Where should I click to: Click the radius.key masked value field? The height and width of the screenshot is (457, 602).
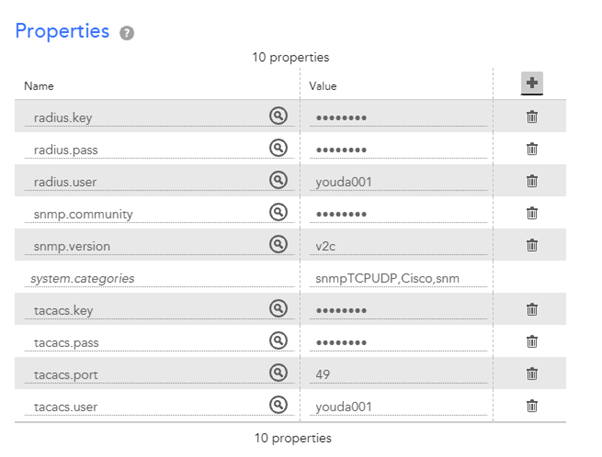click(x=399, y=118)
